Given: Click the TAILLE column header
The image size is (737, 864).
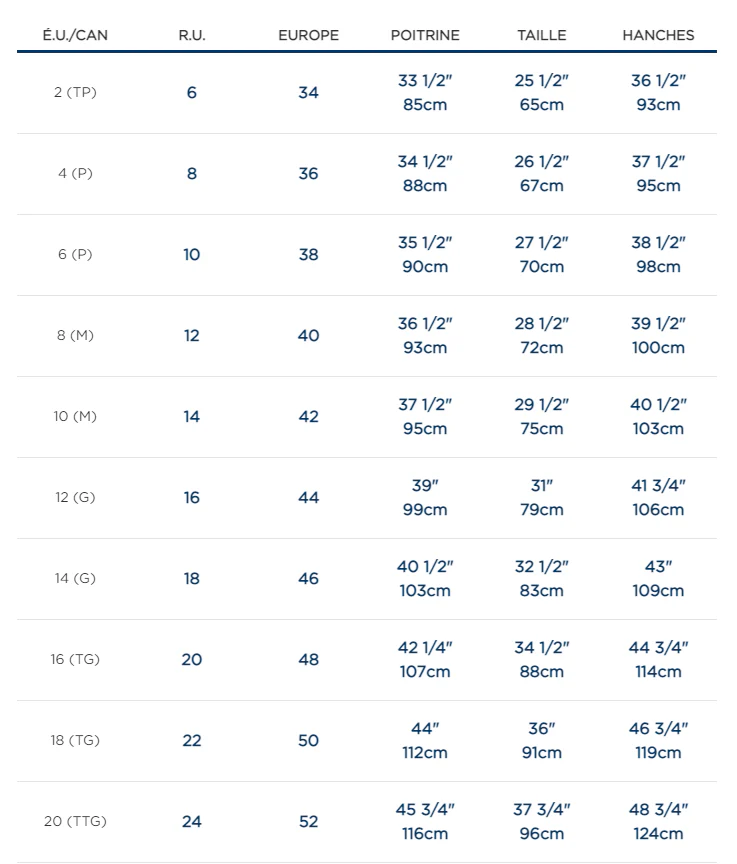Looking at the screenshot, I should pyautogui.click(x=542, y=35).
